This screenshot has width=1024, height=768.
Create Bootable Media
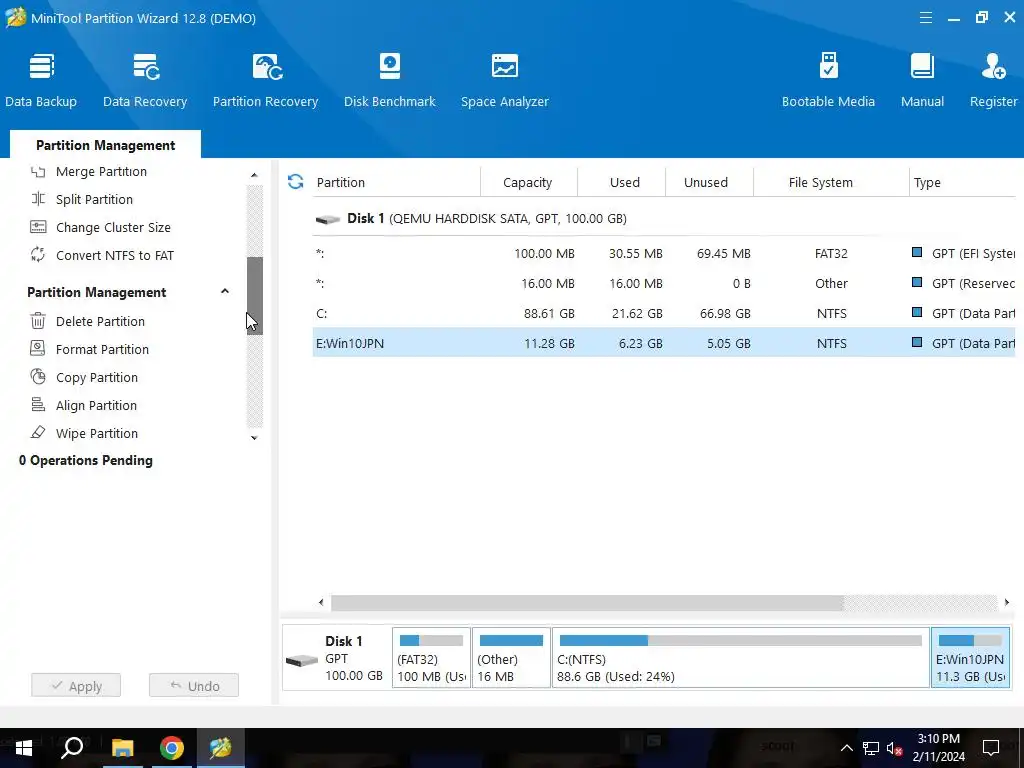click(828, 80)
